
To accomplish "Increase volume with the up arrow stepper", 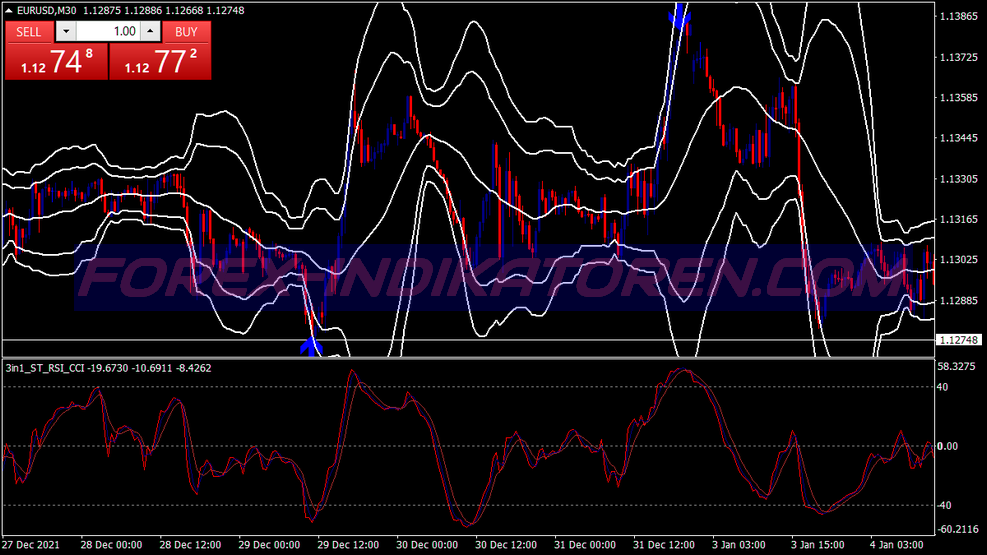I will coord(150,31).
